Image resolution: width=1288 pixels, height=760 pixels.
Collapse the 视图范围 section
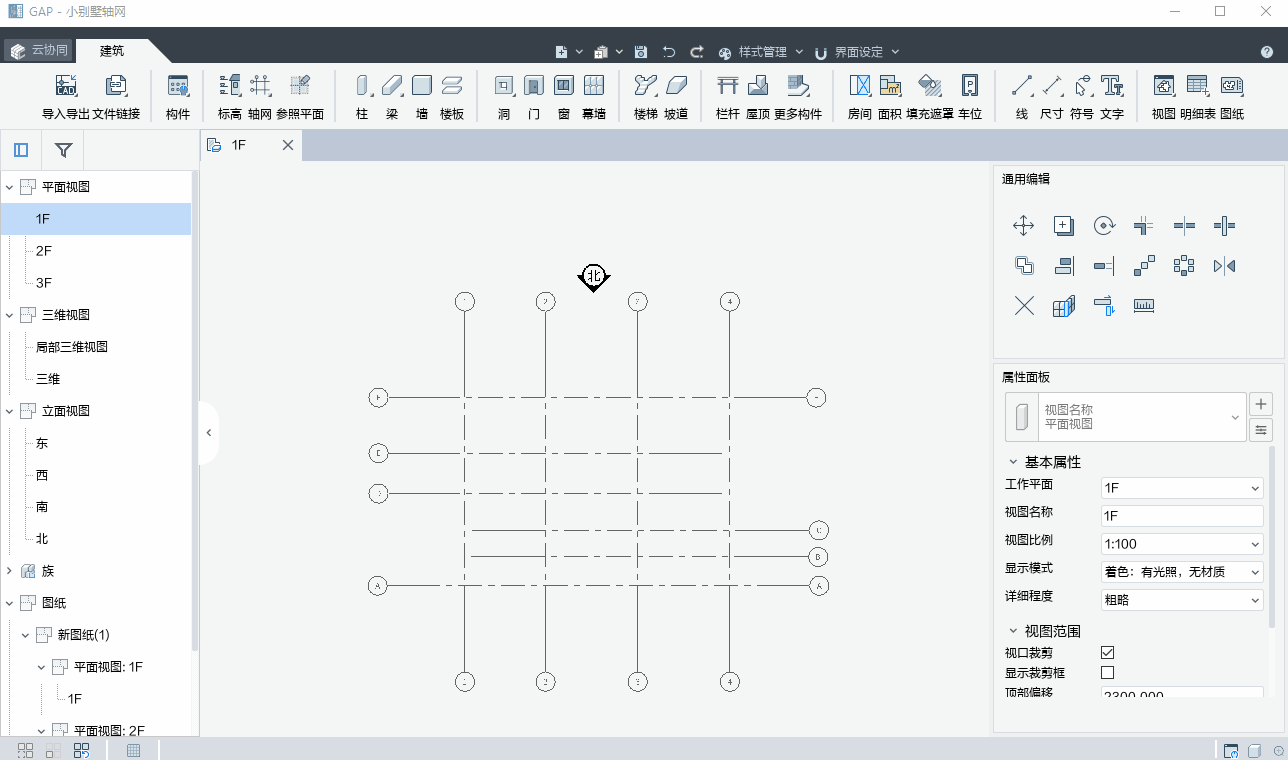click(1011, 631)
